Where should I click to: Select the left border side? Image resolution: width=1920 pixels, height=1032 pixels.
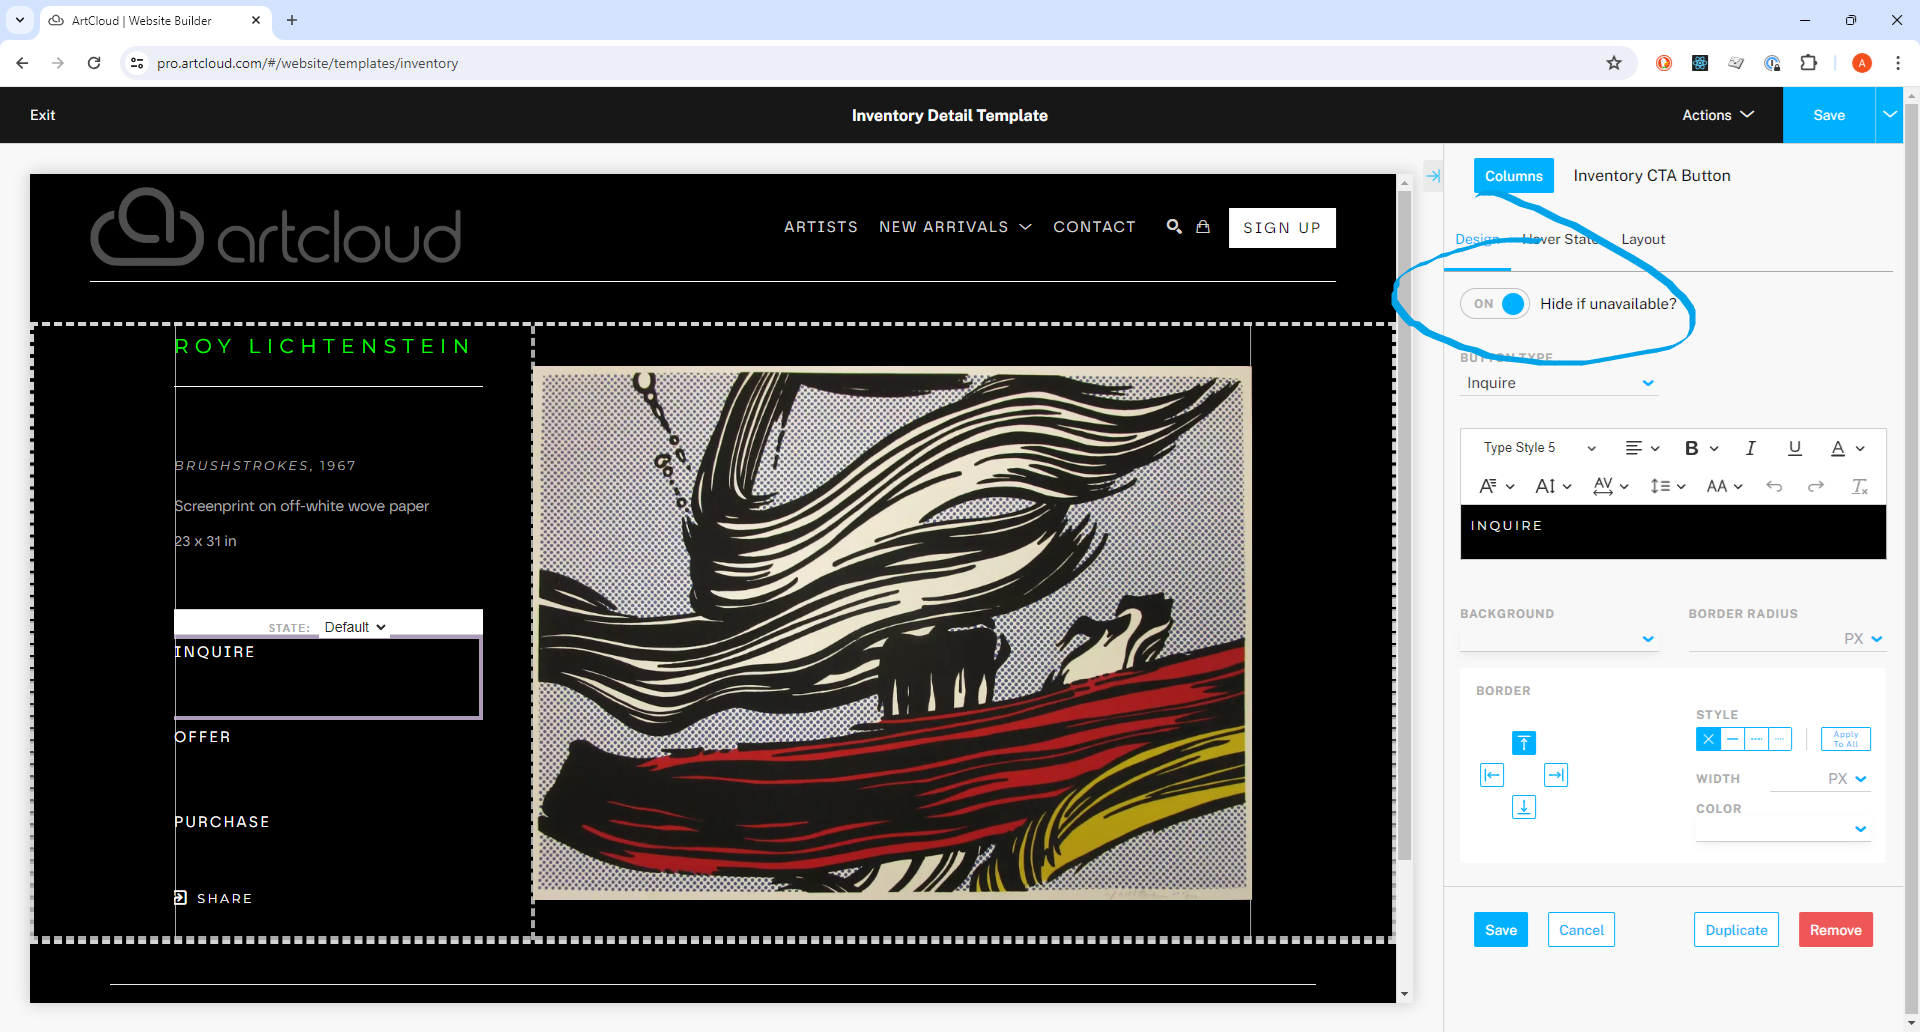(1492, 775)
